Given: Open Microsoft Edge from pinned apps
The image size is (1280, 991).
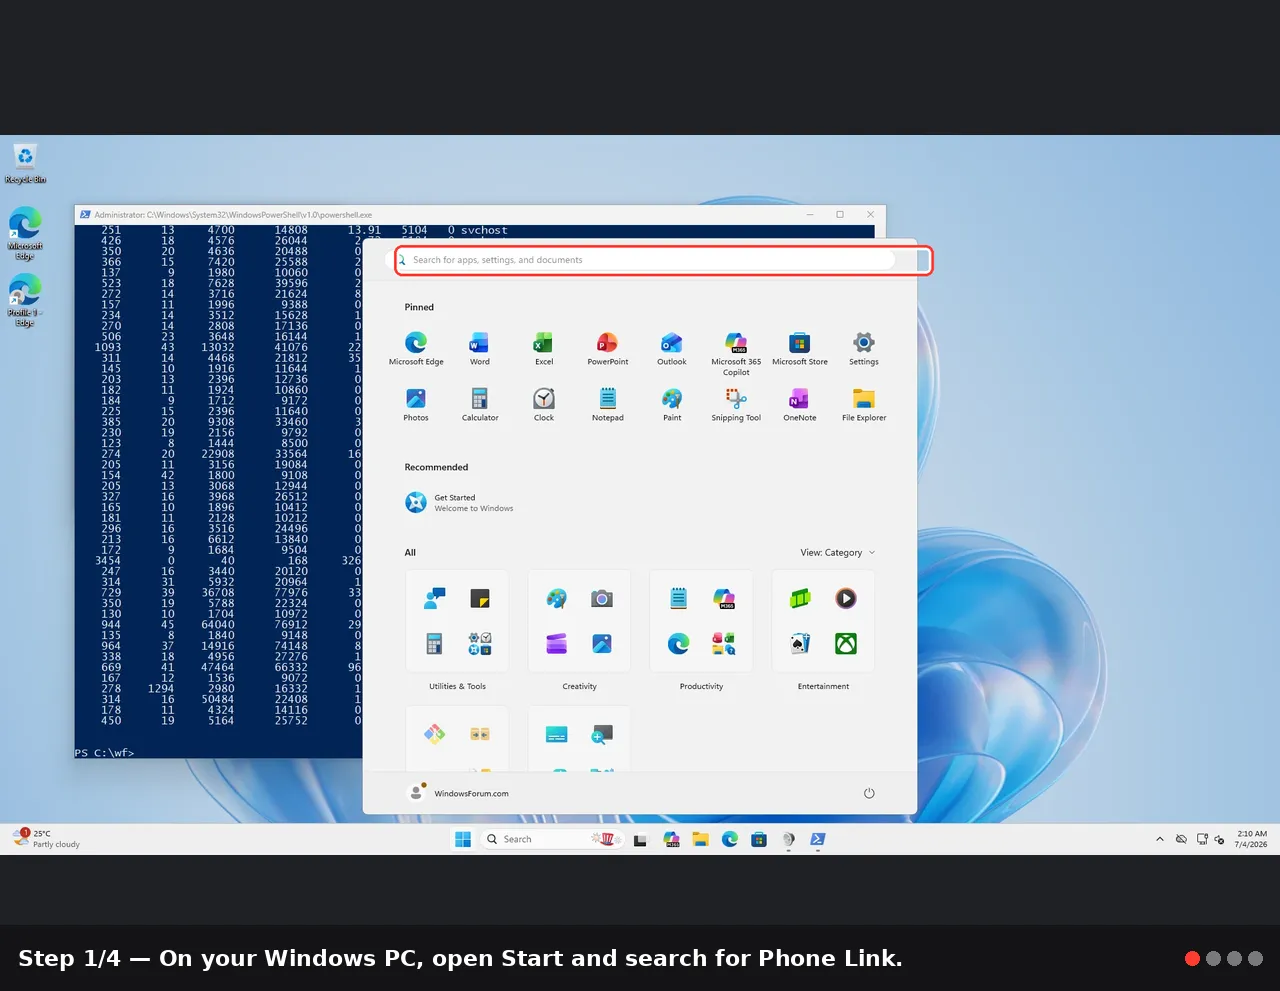Looking at the screenshot, I should click(x=416, y=349).
